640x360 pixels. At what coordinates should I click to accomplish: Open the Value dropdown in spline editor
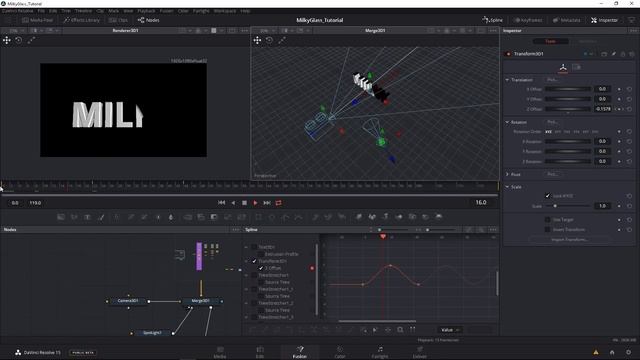[x=450, y=330]
